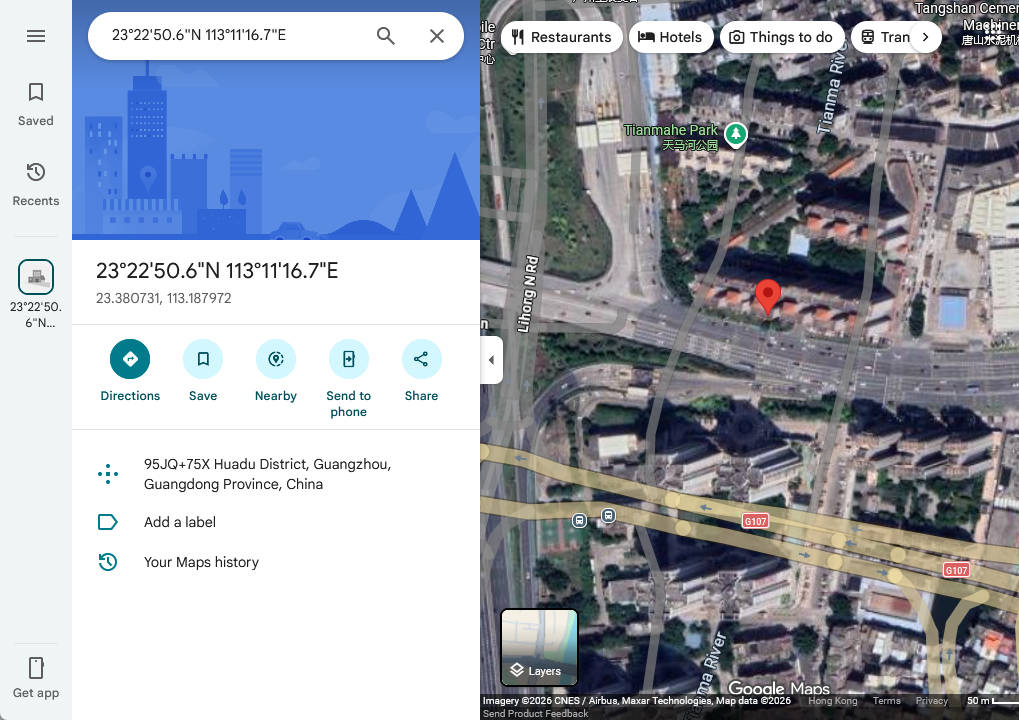1019x720 pixels.
Task: Select the Hotels category chip
Action: coord(670,37)
